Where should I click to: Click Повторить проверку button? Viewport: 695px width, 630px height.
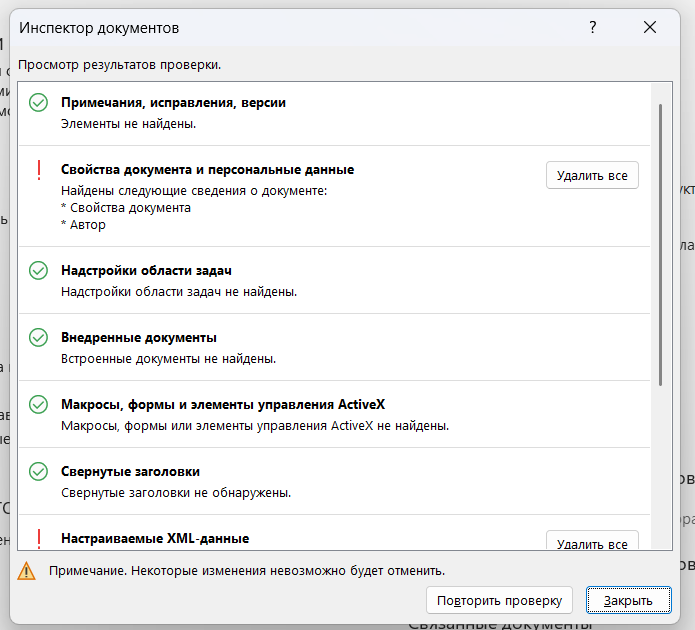[x=500, y=600]
